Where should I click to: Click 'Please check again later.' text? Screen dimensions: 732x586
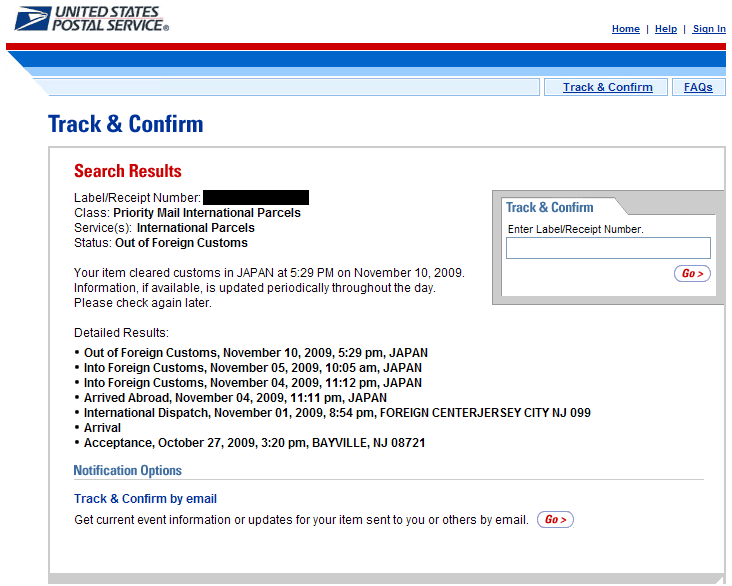tap(143, 303)
